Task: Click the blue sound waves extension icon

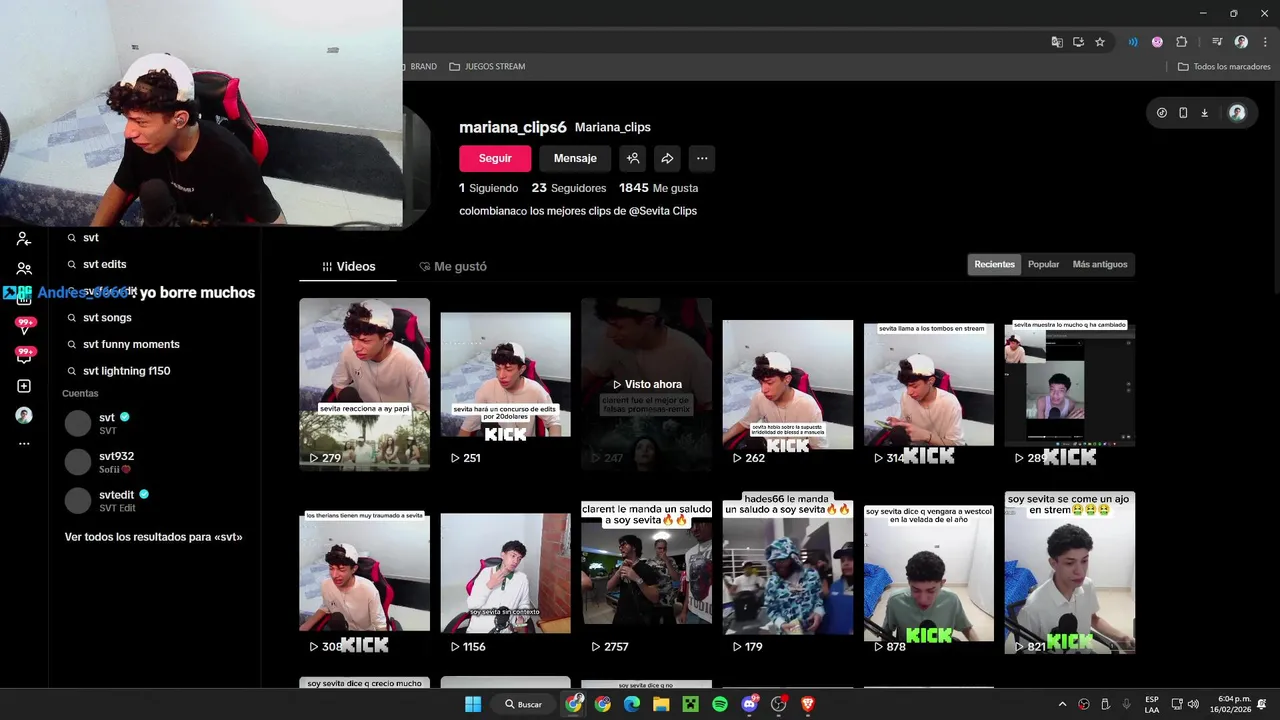Action: click(1133, 42)
